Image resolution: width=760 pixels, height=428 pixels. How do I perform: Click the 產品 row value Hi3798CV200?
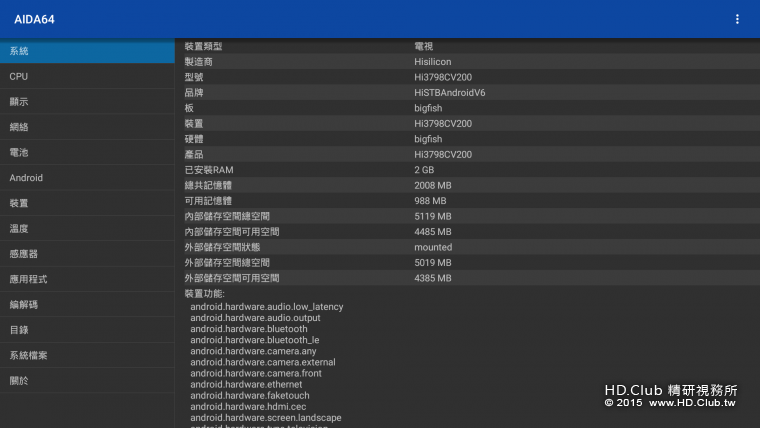click(x=443, y=155)
